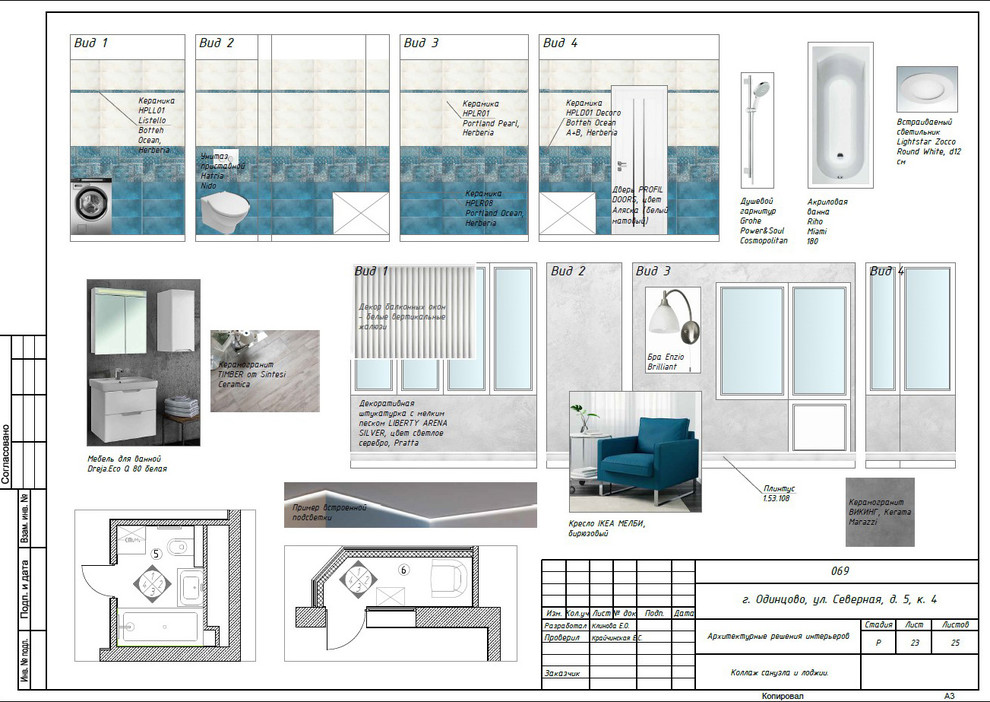
Task: Select the white vertical blinds image
Action: coord(413,311)
